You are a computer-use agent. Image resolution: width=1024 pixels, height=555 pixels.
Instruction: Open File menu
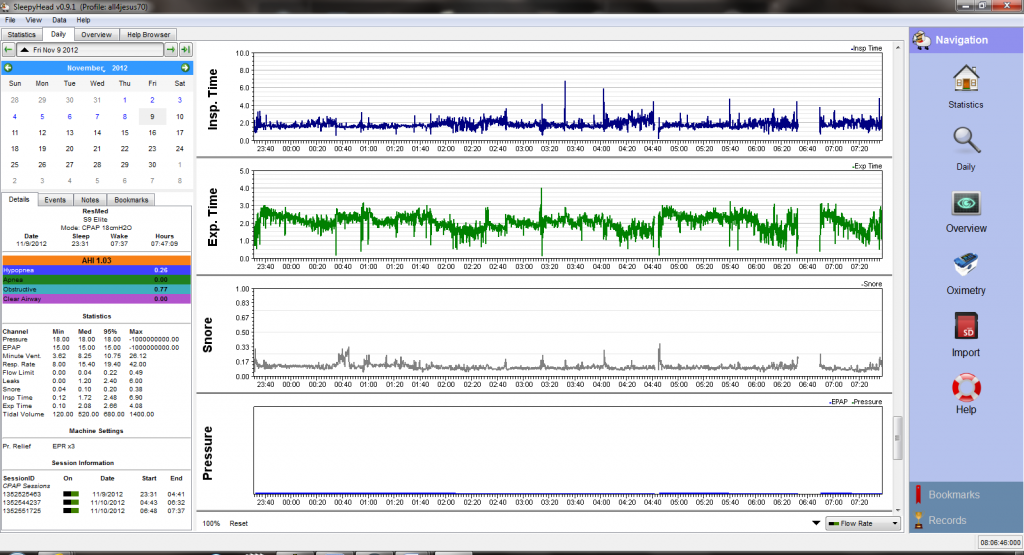[x=10, y=20]
